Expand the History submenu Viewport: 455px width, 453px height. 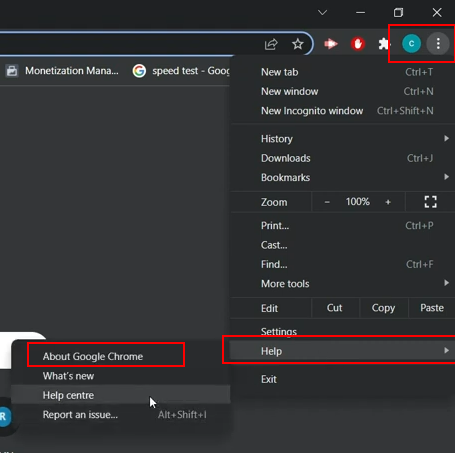(x=343, y=139)
